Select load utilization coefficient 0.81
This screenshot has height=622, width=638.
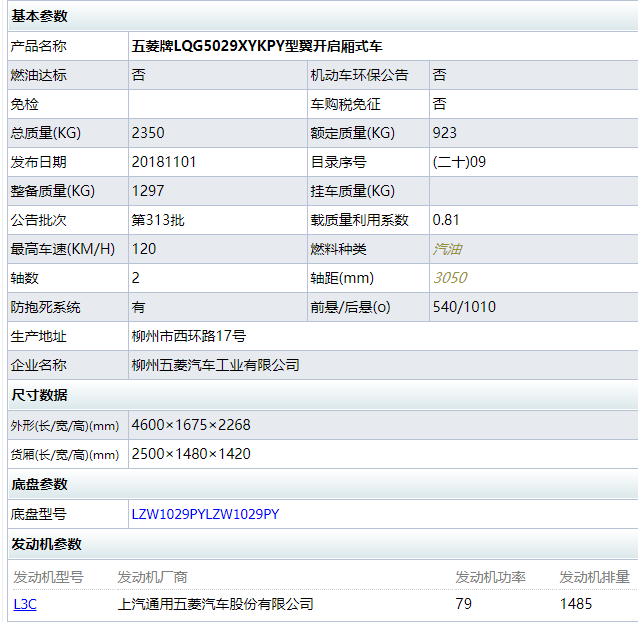click(x=446, y=220)
